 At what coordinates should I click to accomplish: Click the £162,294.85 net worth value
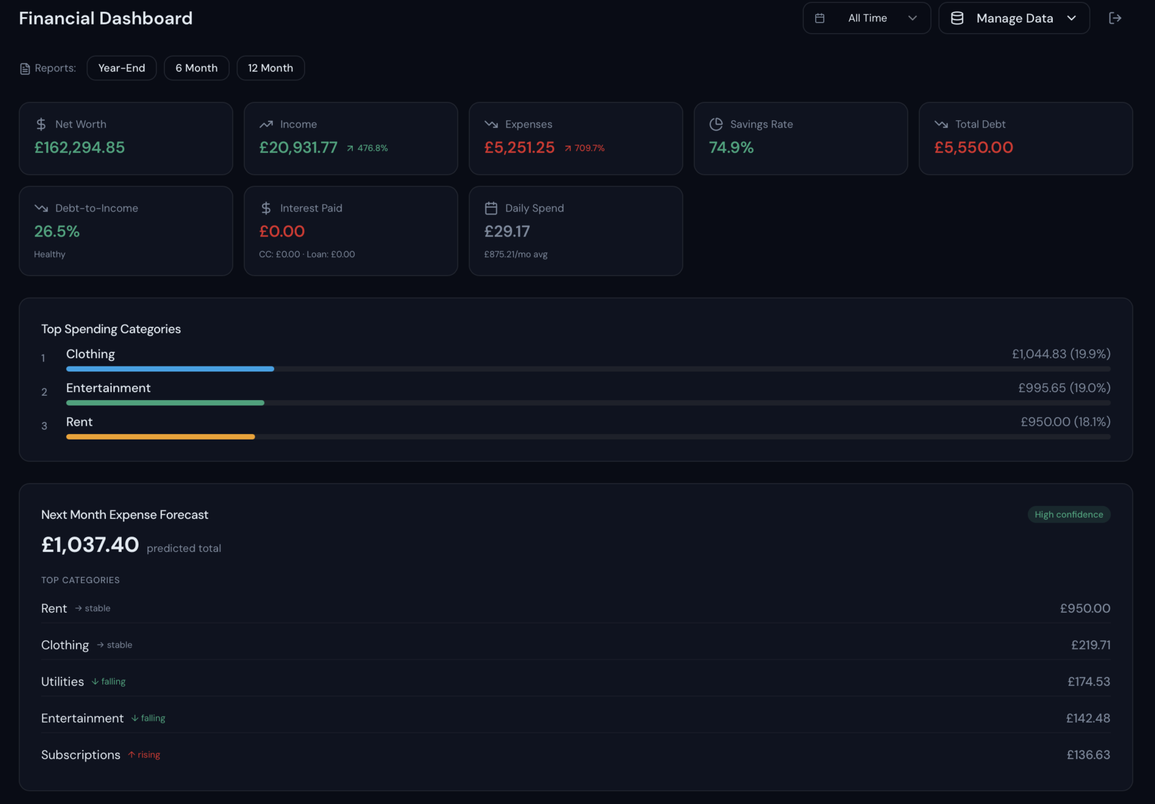coord(80,147)
